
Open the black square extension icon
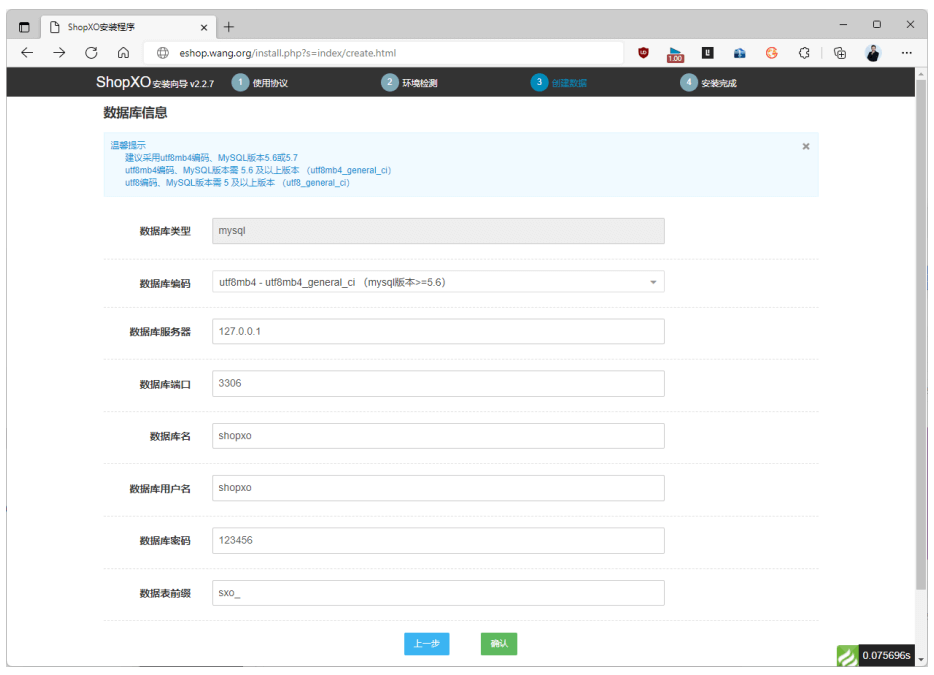pos(708,53)
